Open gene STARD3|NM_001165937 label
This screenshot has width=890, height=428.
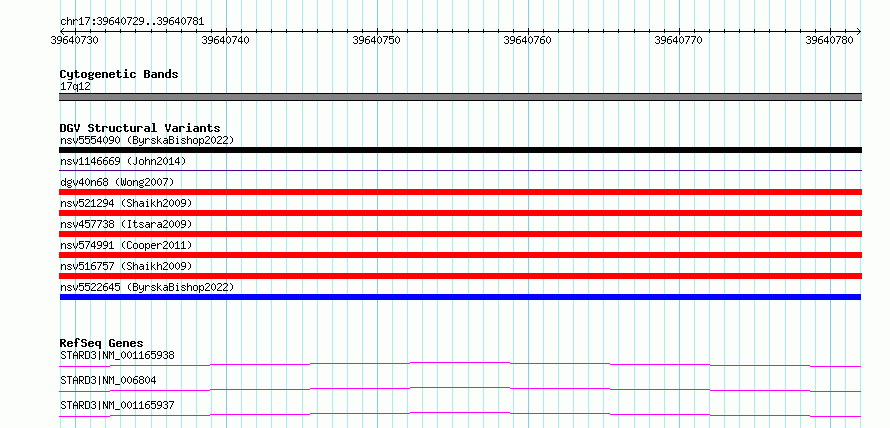click(117, 405)
